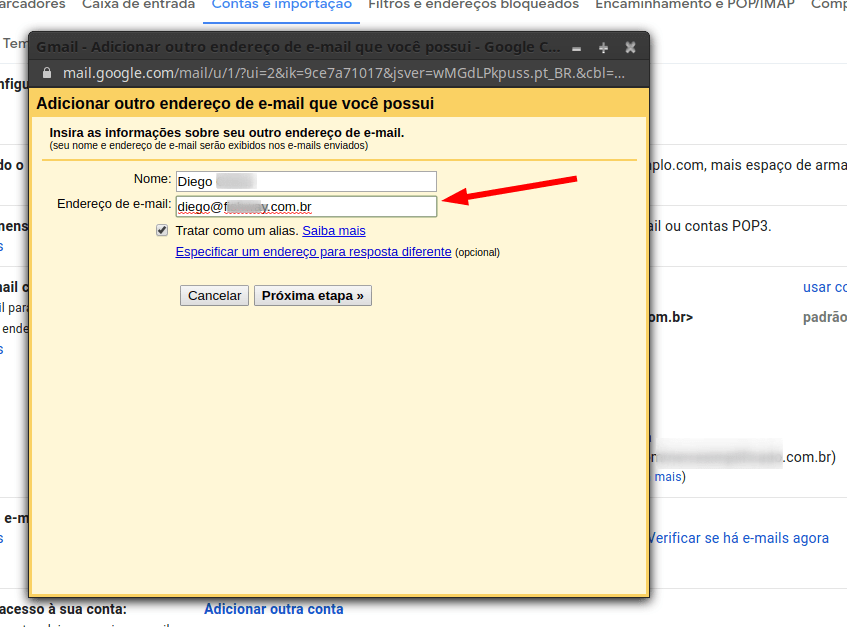
Task: Open 'Filtros e endereços bloqueados' tab
Action: 474,4
